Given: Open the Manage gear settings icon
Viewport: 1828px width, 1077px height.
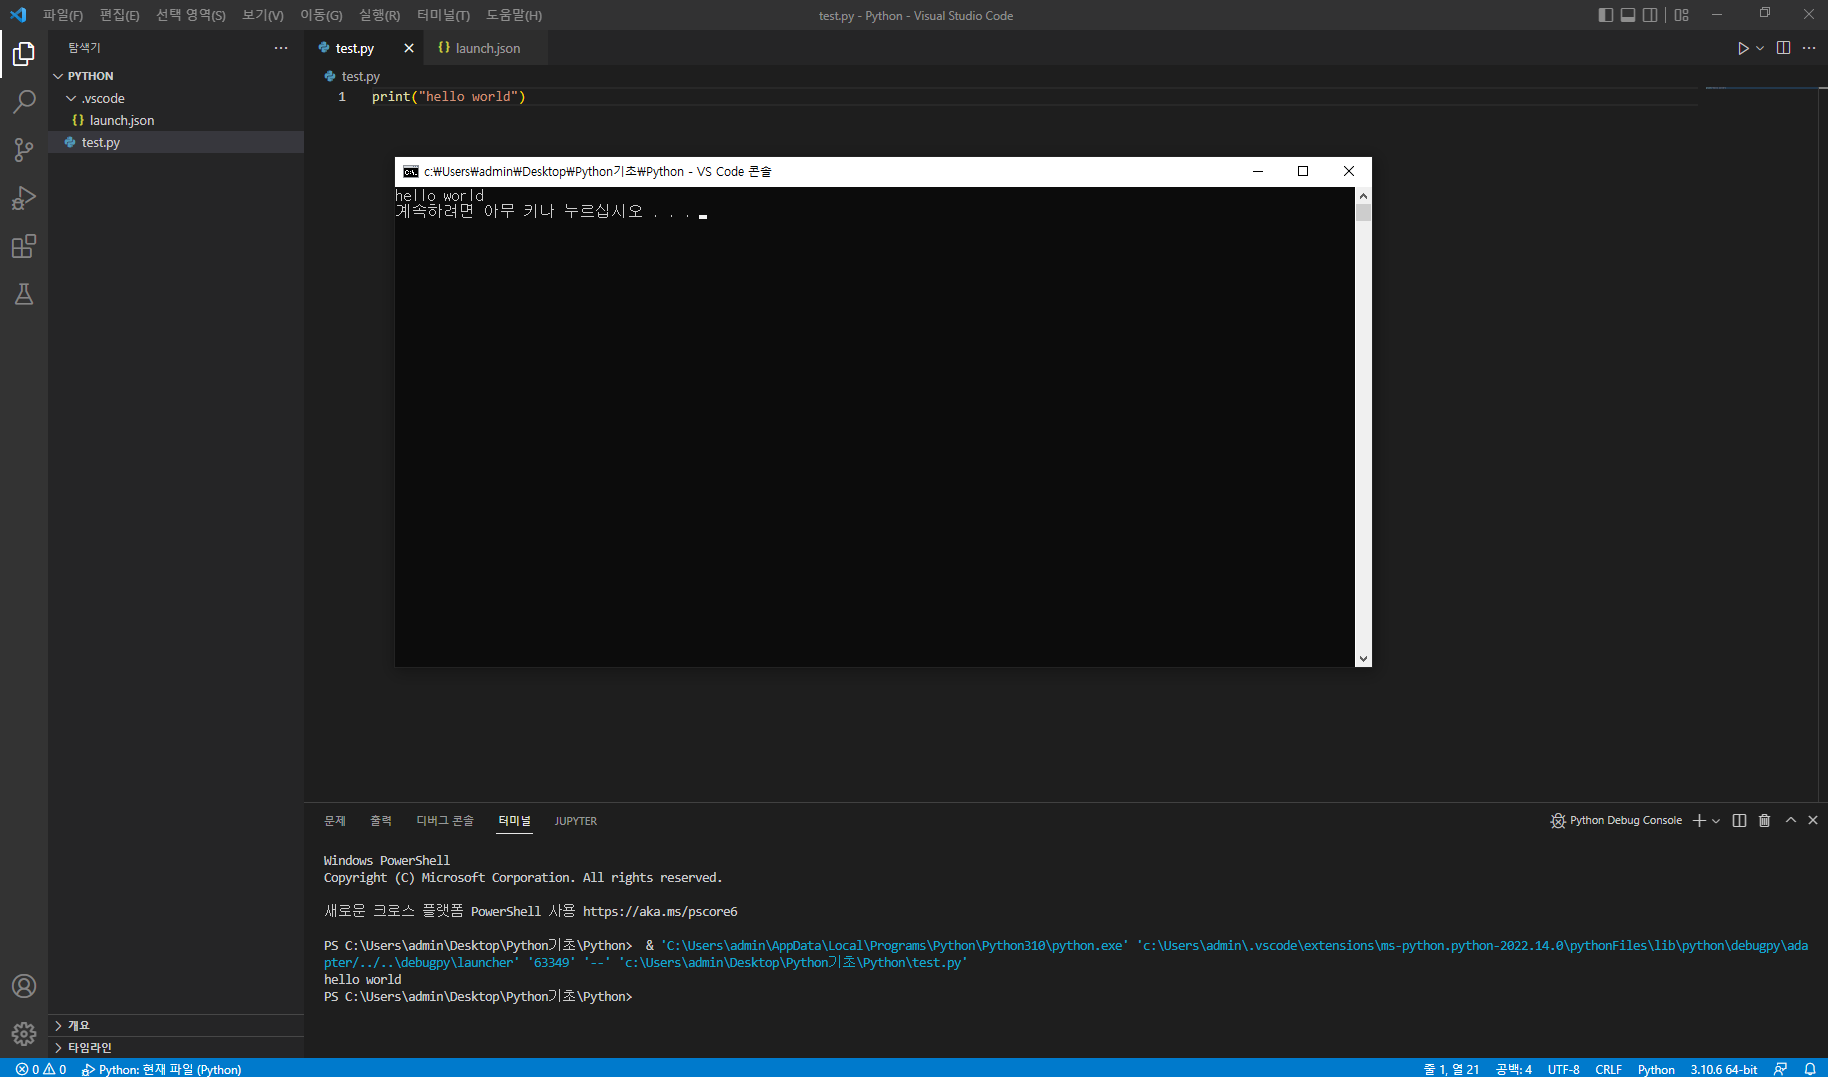Looking at the screenshot, I should coord(24,1034).
